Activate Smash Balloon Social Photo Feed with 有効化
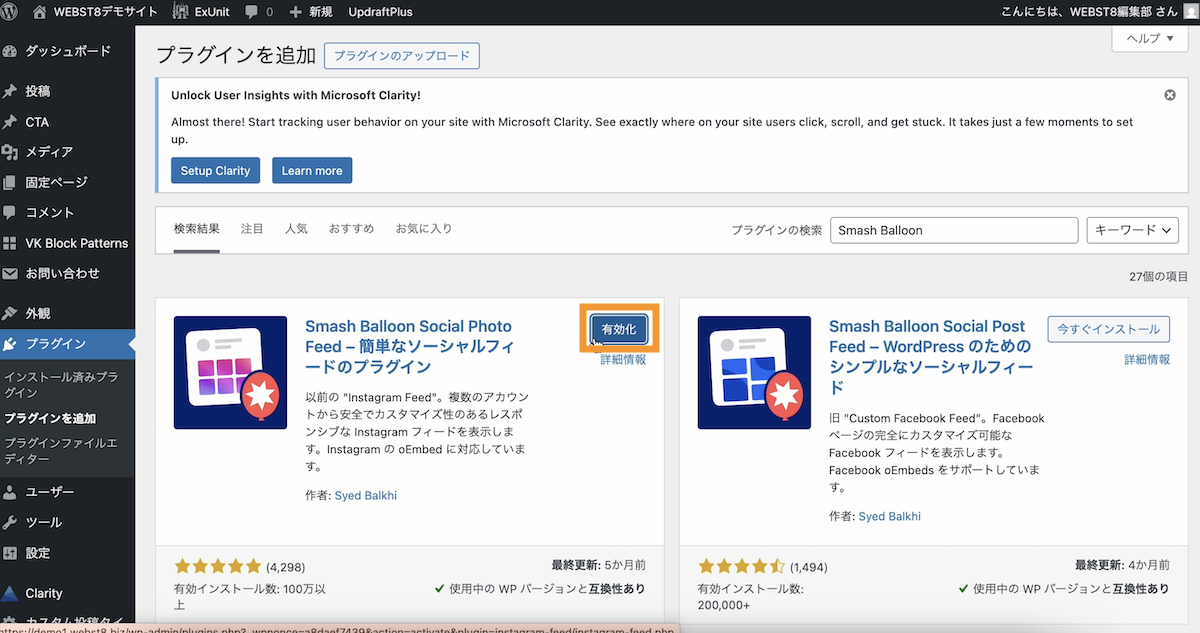This screenshot has height=633, width=1200. (x=618, y=327)
